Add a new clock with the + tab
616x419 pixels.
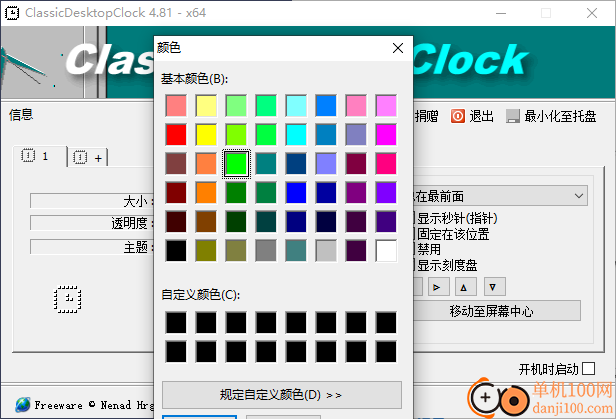(x=88, y=157)
